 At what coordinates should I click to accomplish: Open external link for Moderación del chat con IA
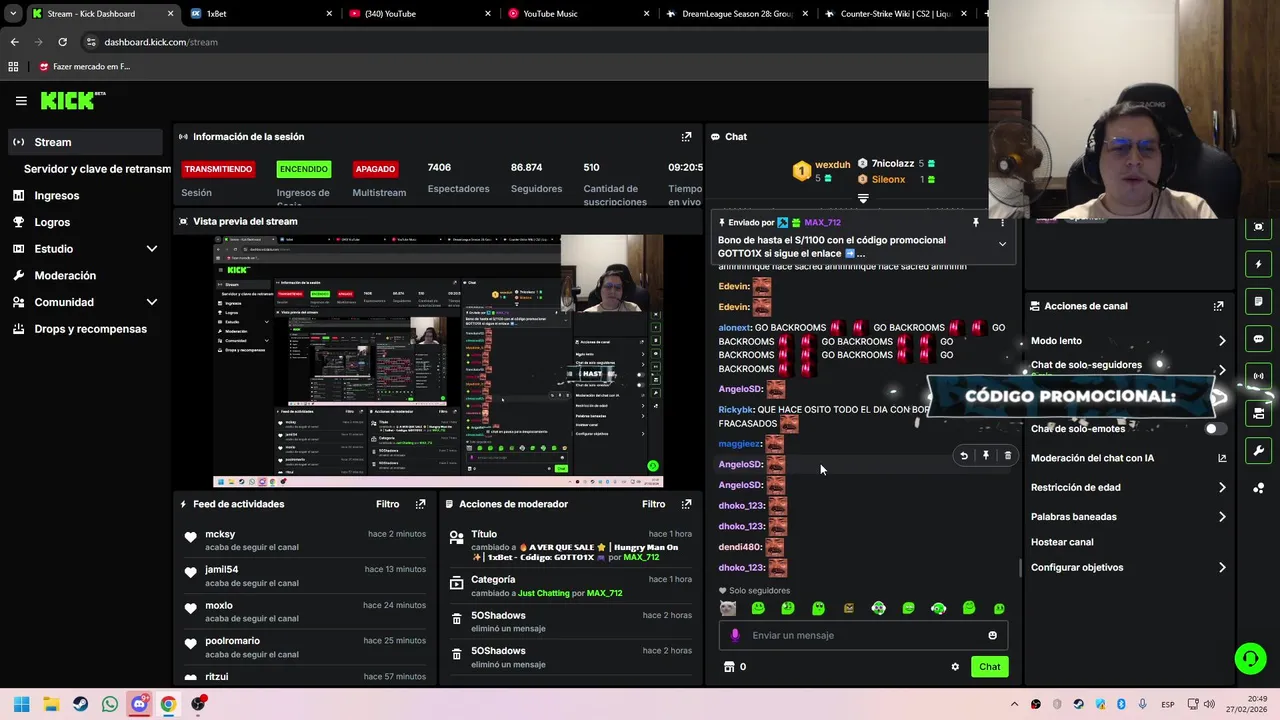coord(1221,458)
